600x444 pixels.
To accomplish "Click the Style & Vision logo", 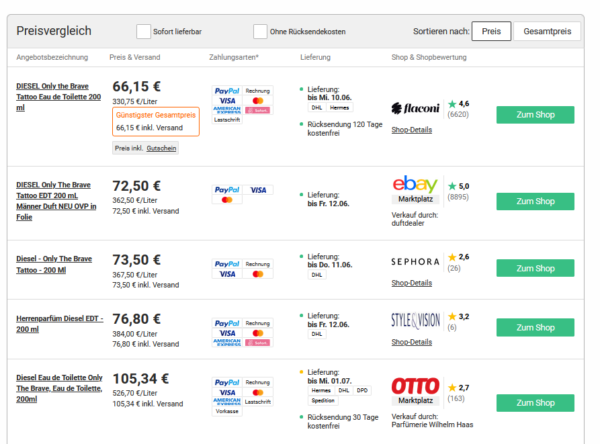I will pyautogui.click(x=416, y=321).
